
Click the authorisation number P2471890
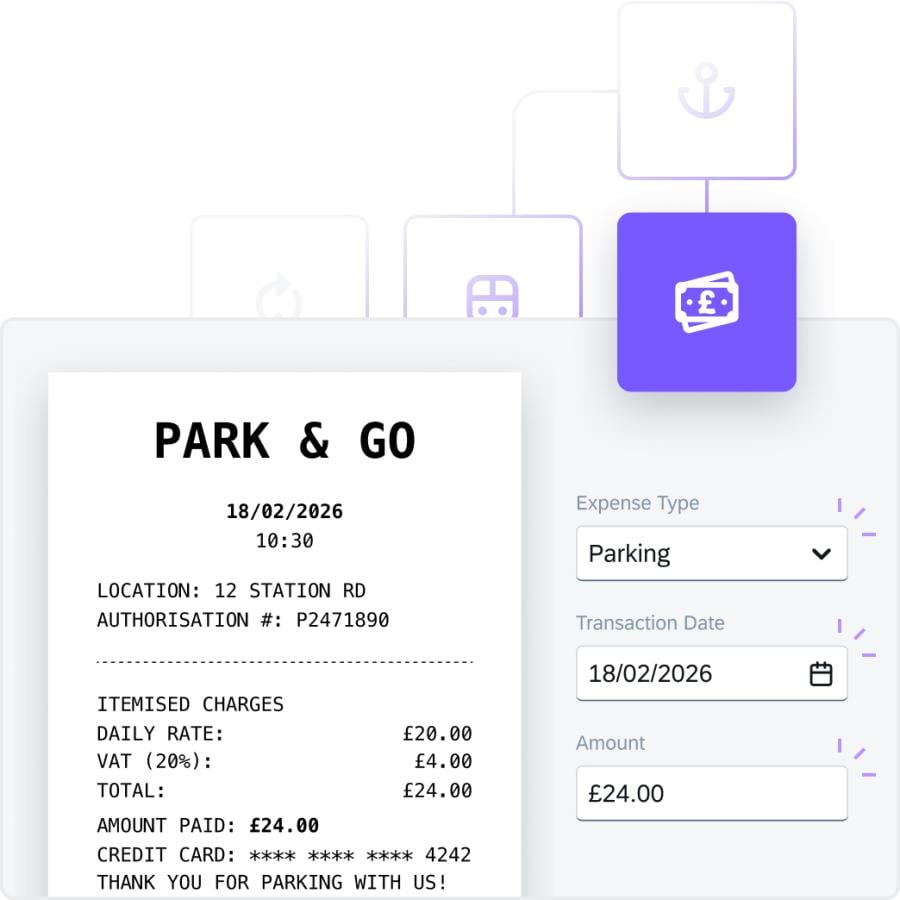click(342, 620)
